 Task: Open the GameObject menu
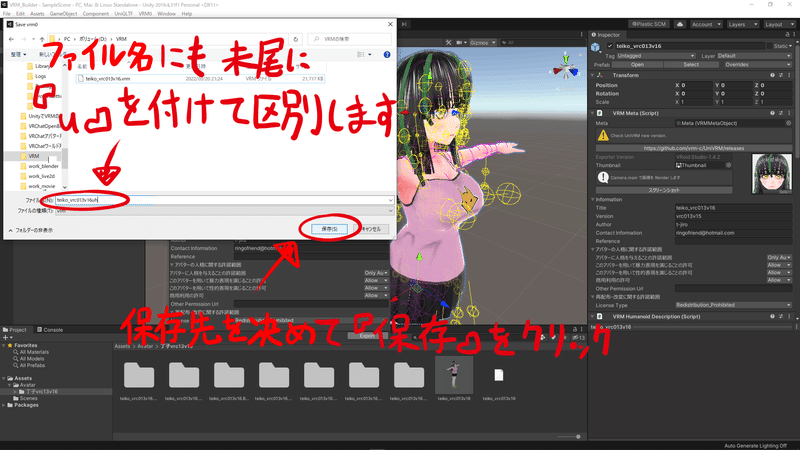tap(63, 14)
